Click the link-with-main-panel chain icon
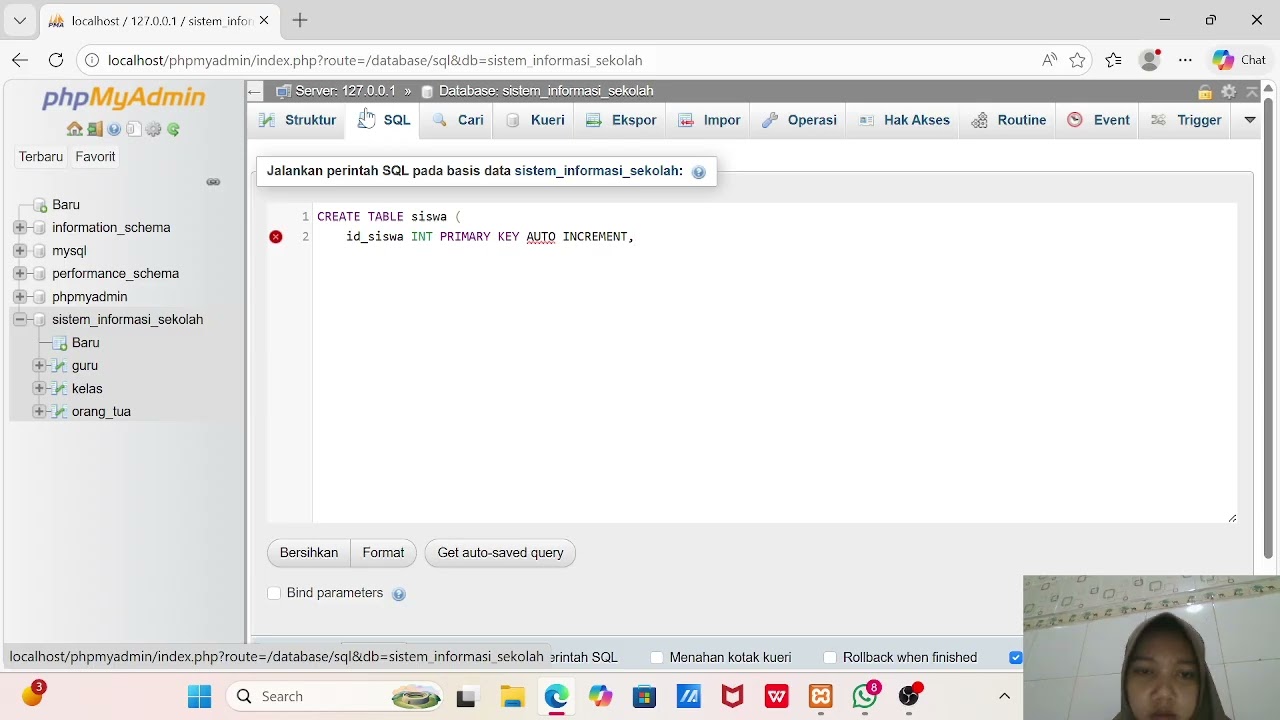This screenshot has height=720, width=1280. [213, 182]
